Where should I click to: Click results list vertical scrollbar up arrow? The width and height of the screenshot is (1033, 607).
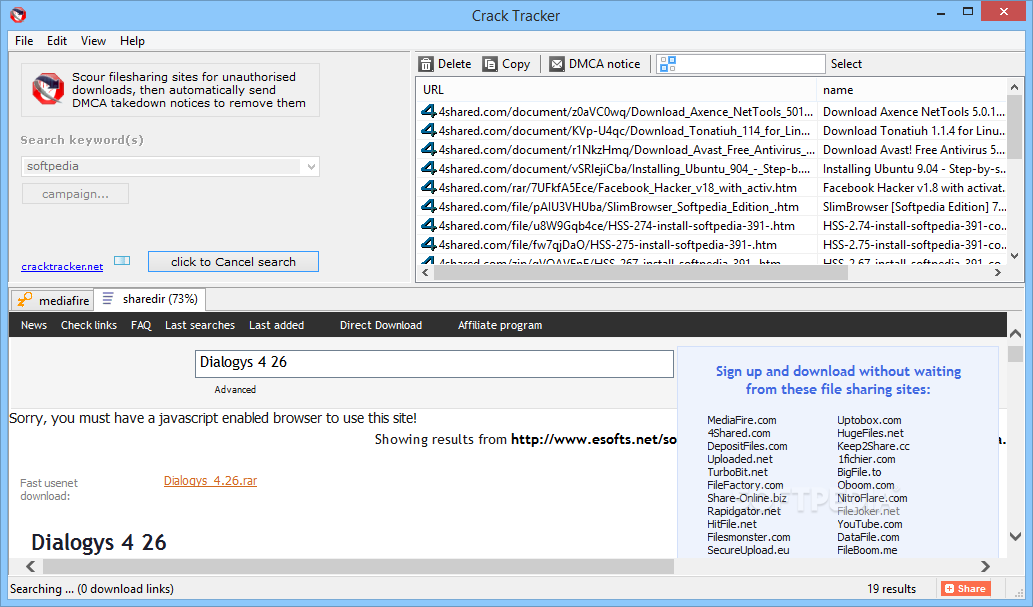[x=1015, y=87]
